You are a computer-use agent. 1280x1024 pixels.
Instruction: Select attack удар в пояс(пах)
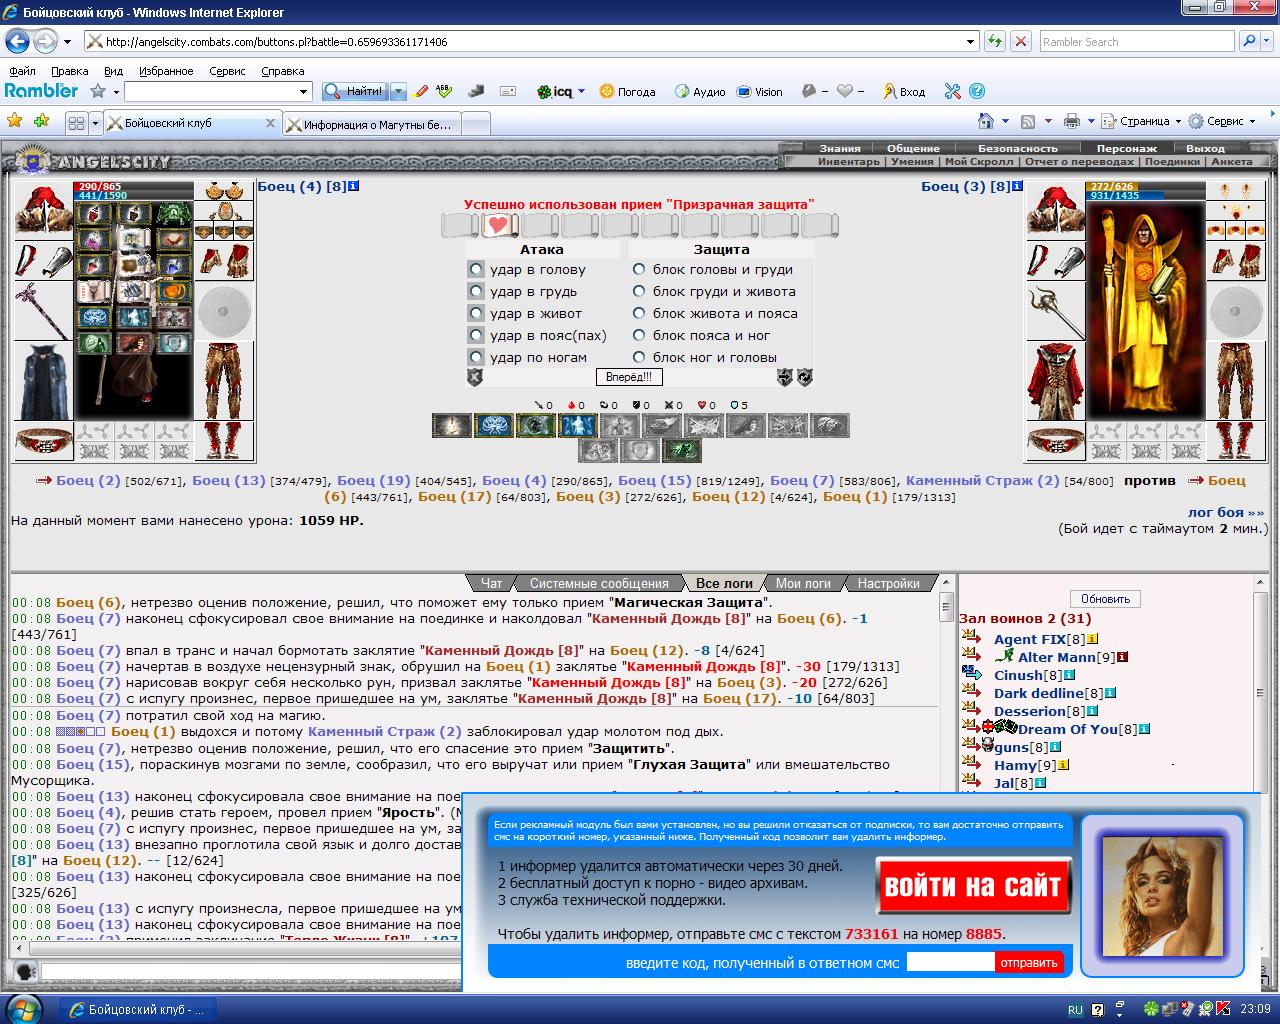tap(476, 336)
